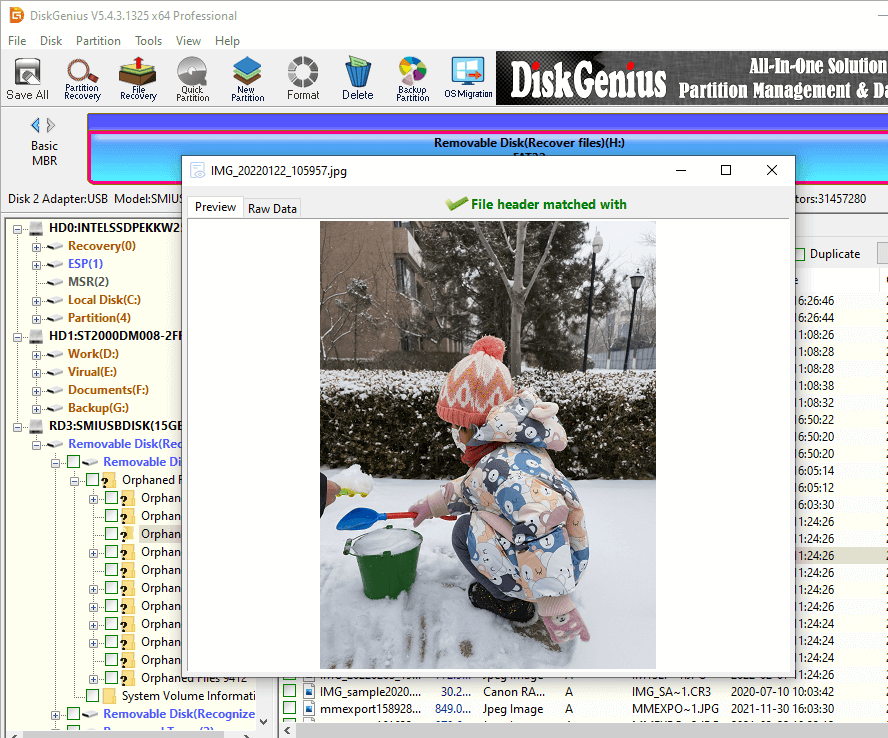The width and height of the screenshot is (888, 738).
Task: Expand the Local Disk(C:) tree node
Action: point(37,300)
